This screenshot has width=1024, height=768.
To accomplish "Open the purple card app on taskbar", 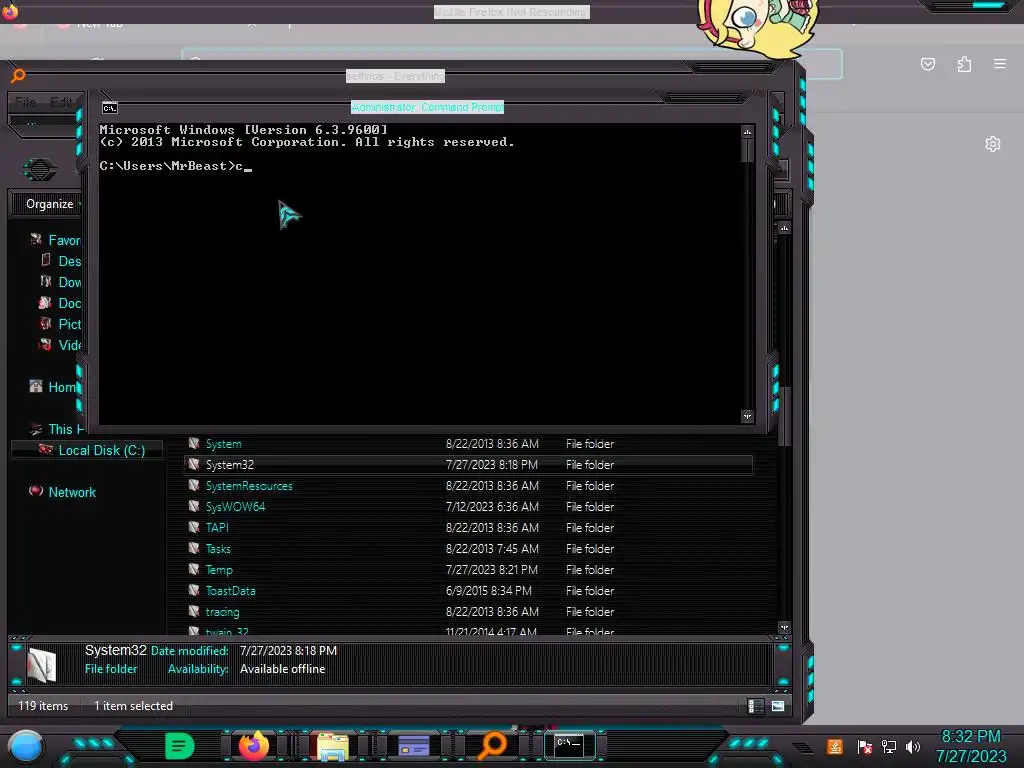I will [x=413, y=746].
